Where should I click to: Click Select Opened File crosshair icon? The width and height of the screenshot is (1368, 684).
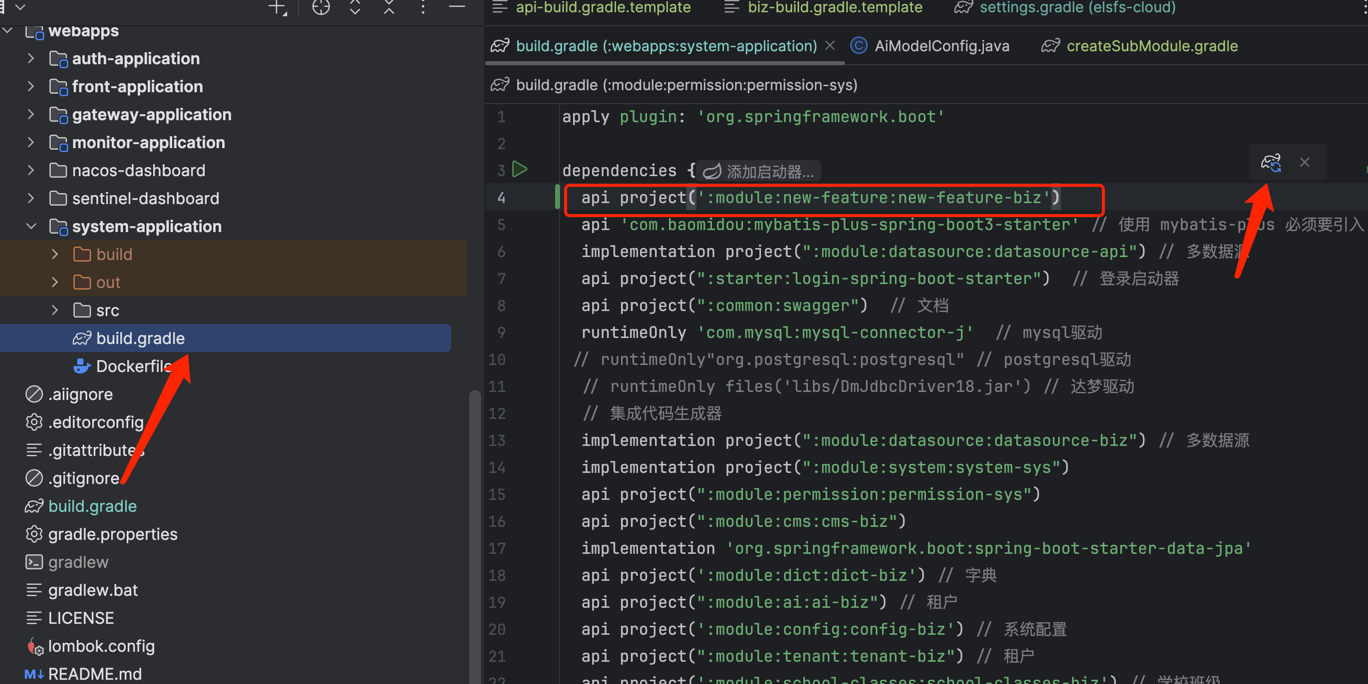tap(321, 8)
